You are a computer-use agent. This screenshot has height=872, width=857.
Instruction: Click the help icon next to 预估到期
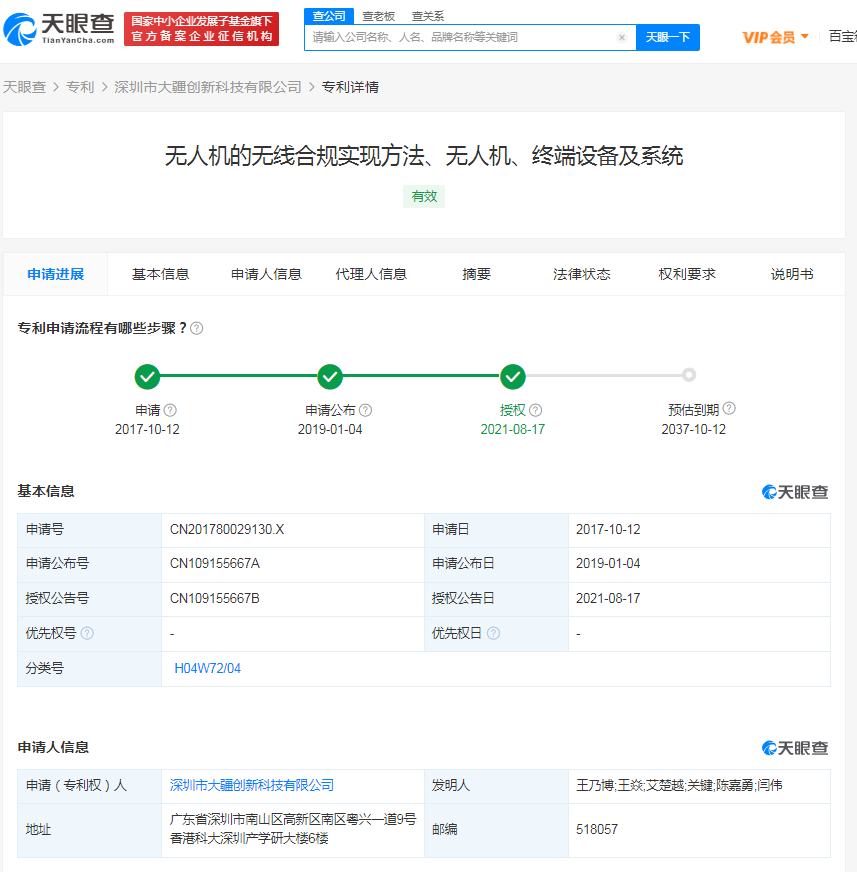[x=728, y=409]
